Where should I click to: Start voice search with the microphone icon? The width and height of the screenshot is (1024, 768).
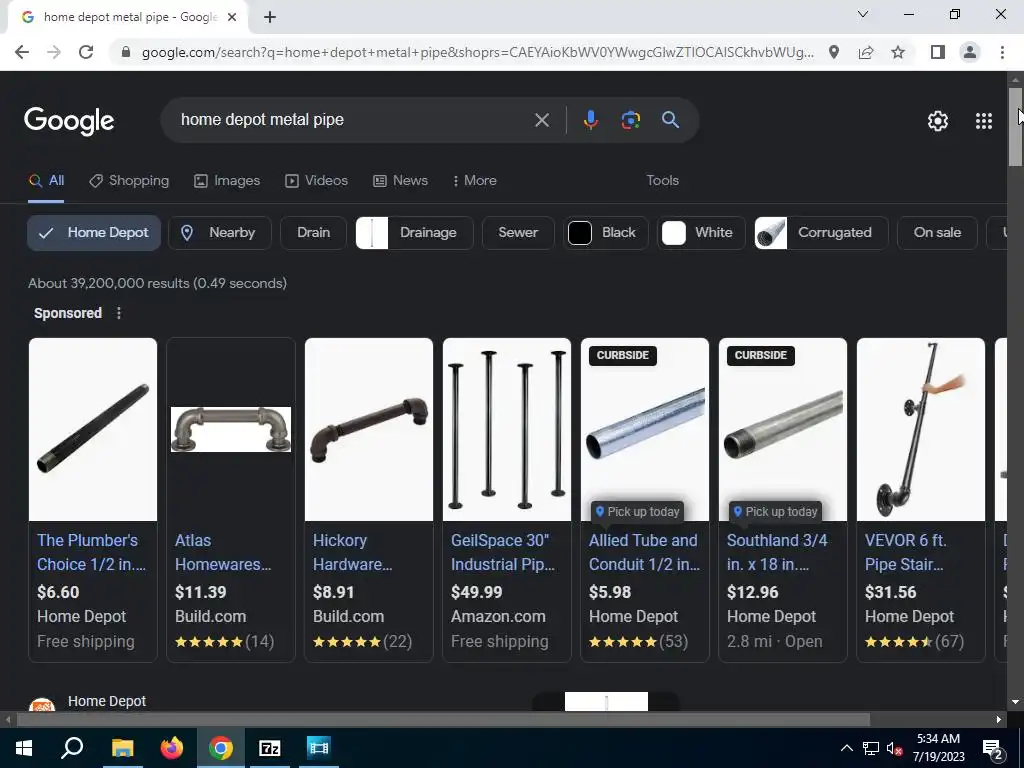(x=590, y=120)
